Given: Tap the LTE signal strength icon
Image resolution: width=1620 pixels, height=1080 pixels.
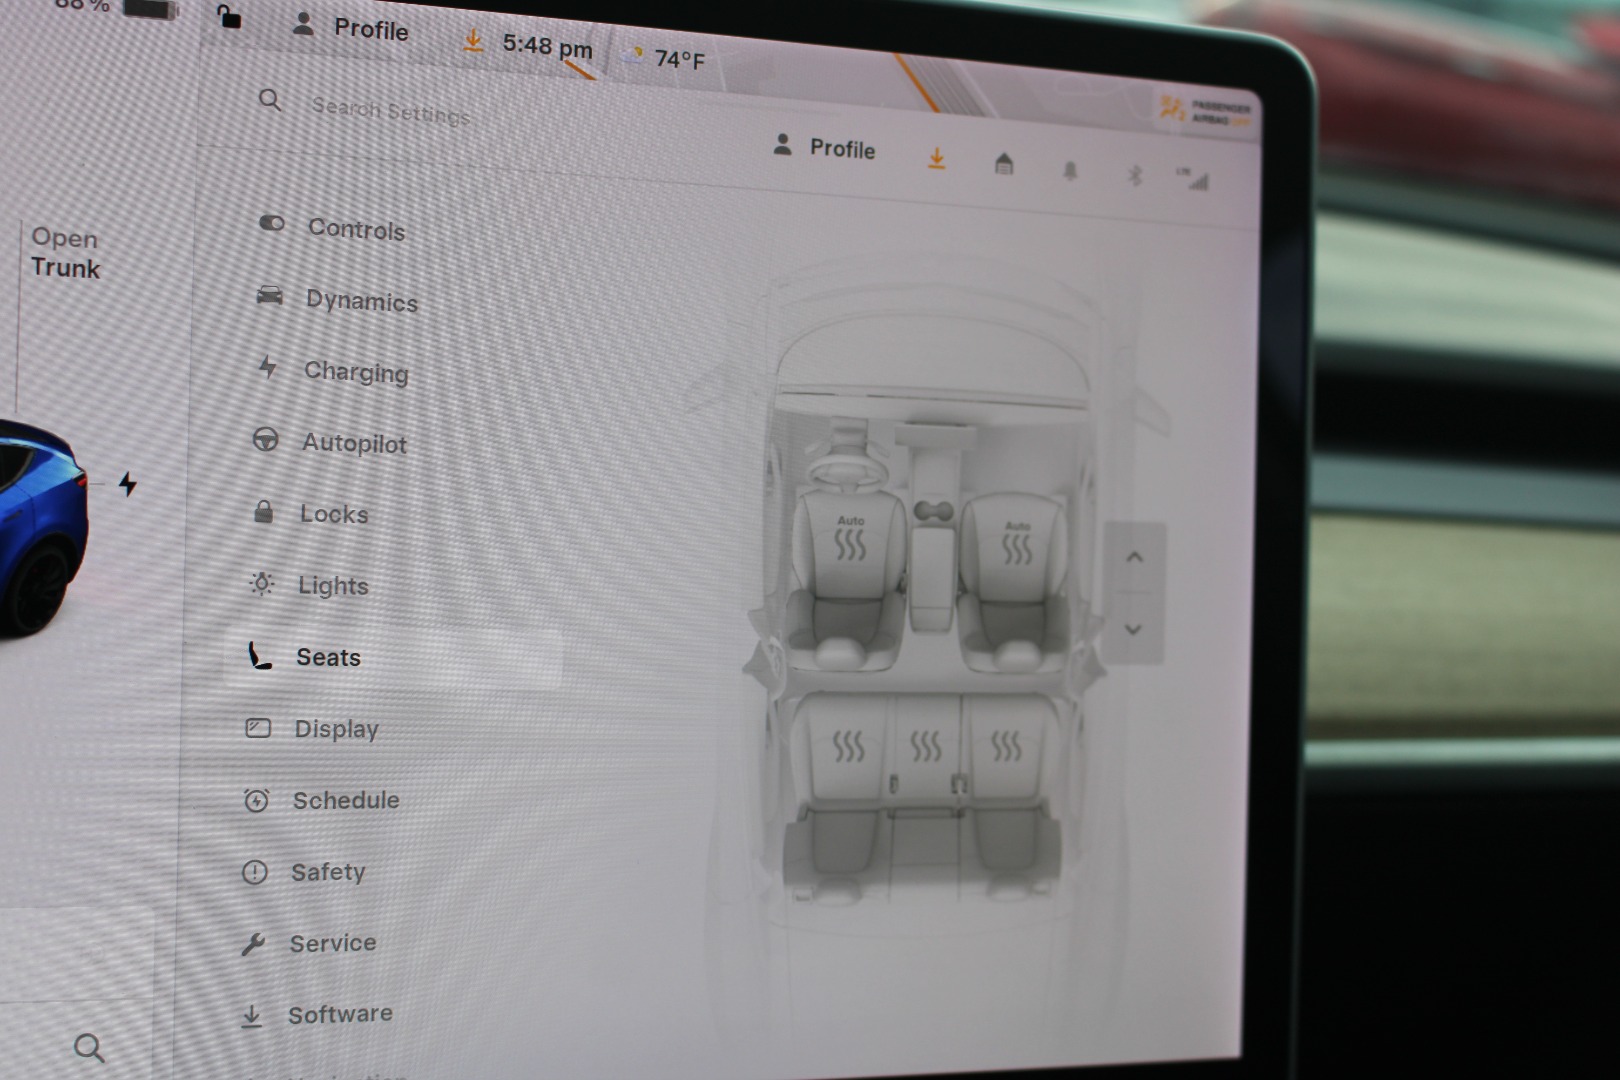Looking at the screenshot, I should coord(1193,180).
